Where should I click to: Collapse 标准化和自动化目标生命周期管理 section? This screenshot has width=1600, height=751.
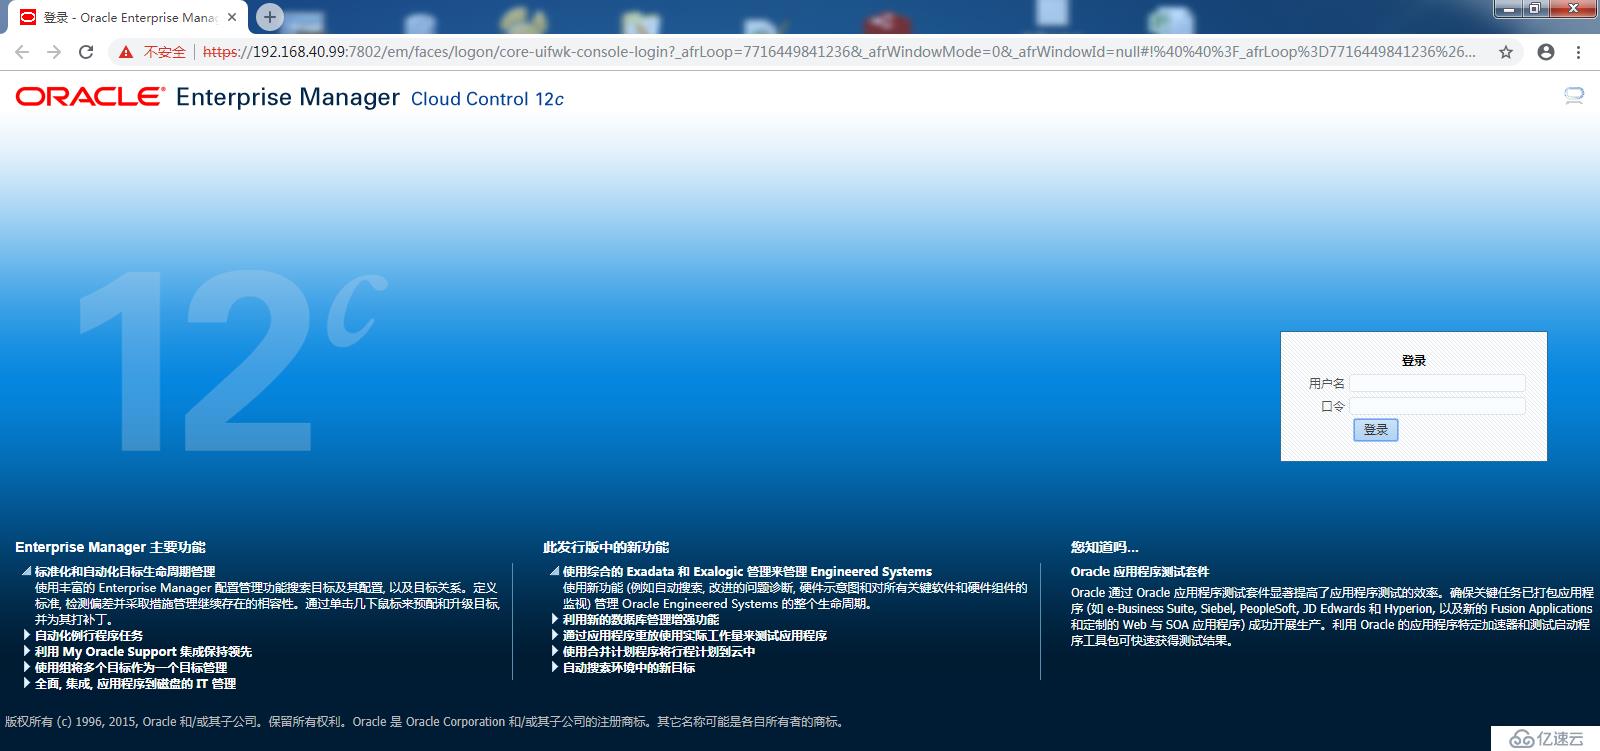coord(26,572)
